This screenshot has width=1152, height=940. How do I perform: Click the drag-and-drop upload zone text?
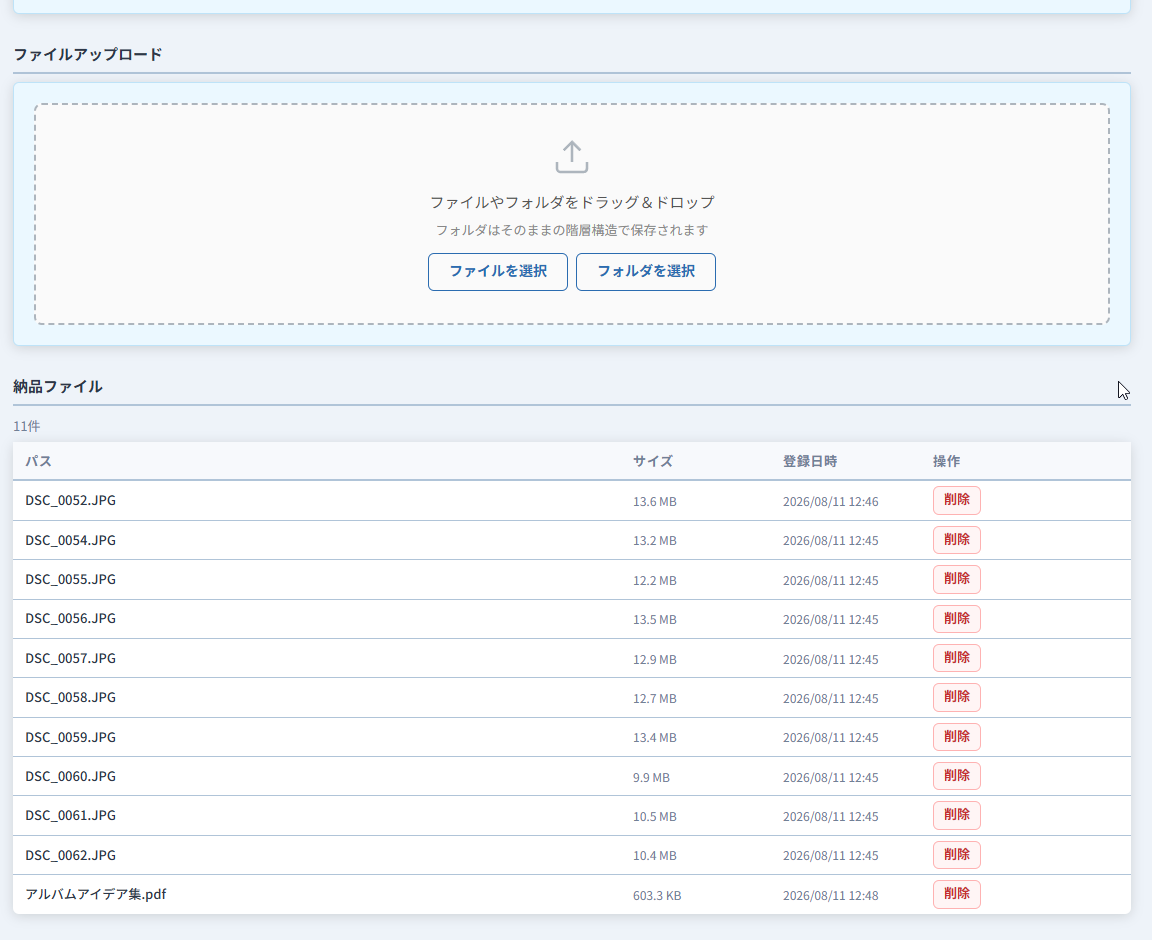[x=572, y=202]
